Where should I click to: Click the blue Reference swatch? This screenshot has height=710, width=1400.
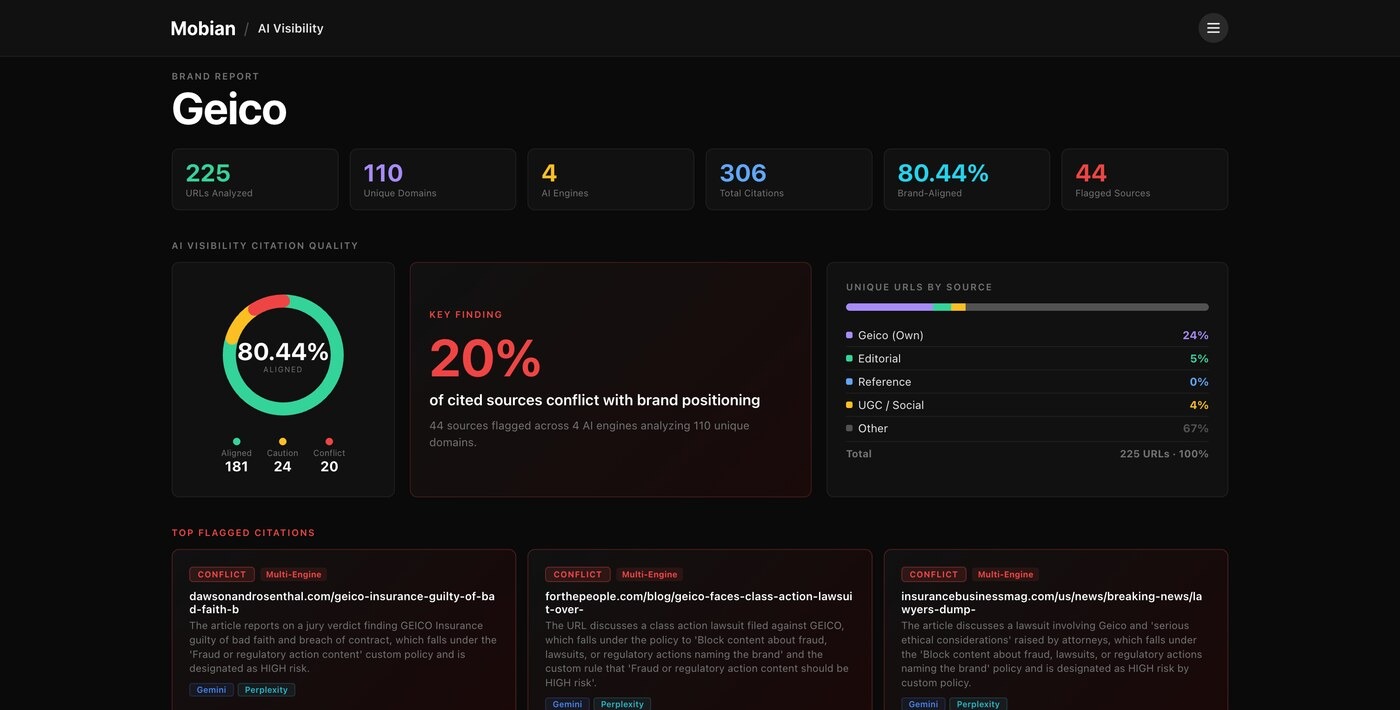point(849,382)
